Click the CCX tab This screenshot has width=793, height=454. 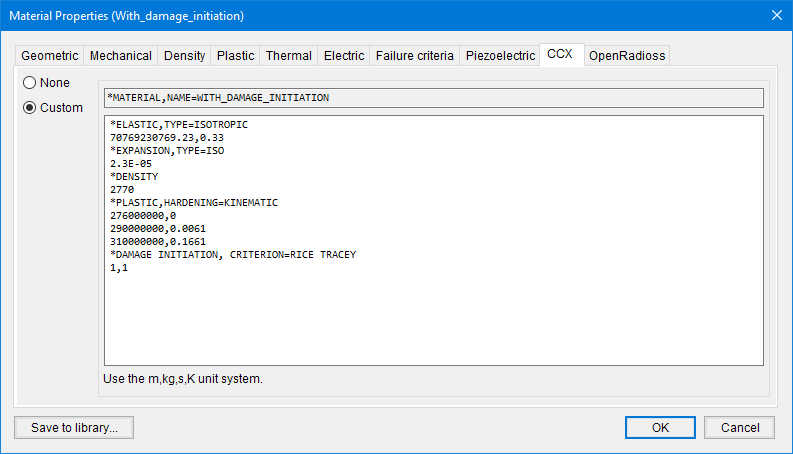pyautogui.click(x=560, y=54)
